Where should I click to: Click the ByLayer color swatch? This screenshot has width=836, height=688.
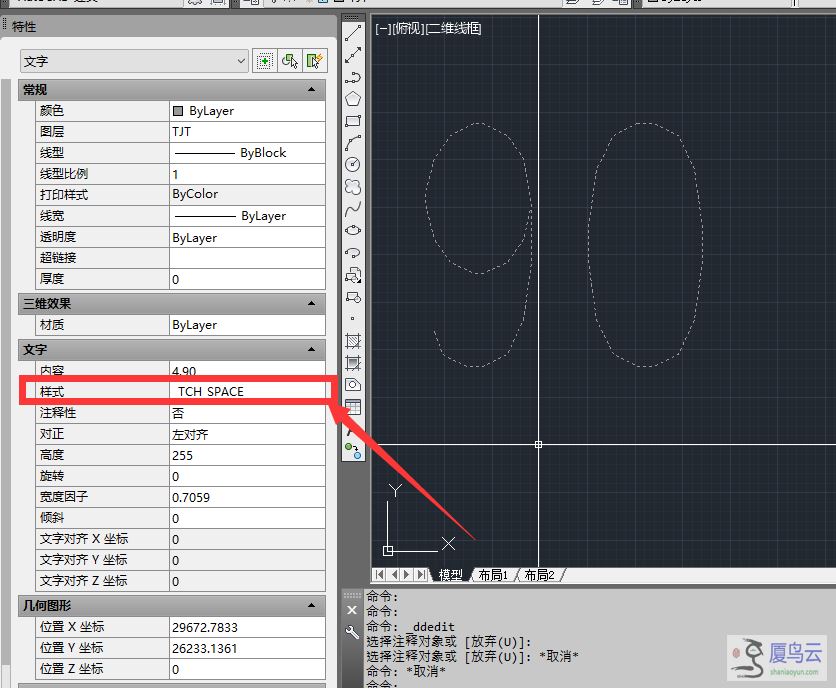click(178, 111)
